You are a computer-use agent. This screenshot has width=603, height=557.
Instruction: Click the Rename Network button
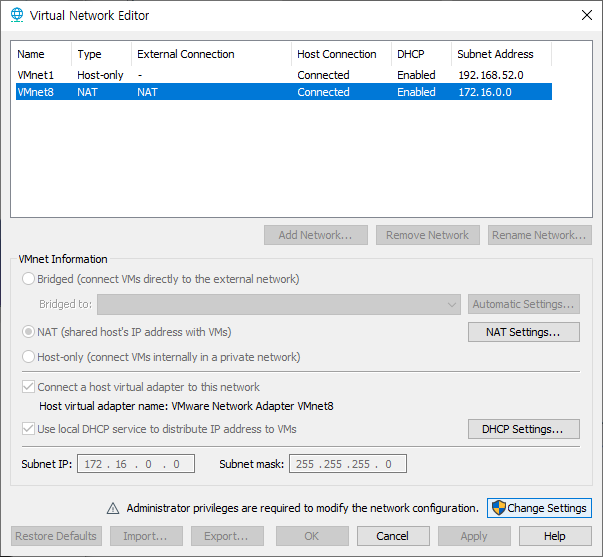(x=540, y=235)
